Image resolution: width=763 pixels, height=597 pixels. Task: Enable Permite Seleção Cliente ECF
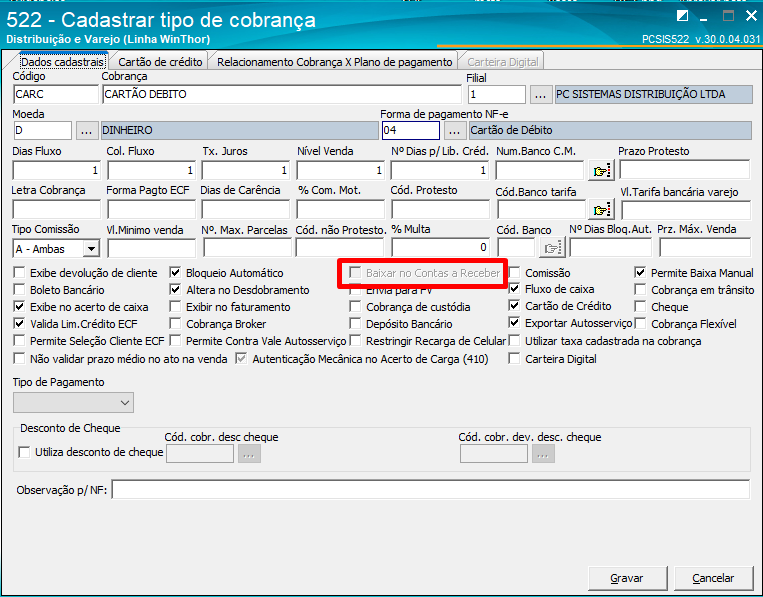coord(19,340)
